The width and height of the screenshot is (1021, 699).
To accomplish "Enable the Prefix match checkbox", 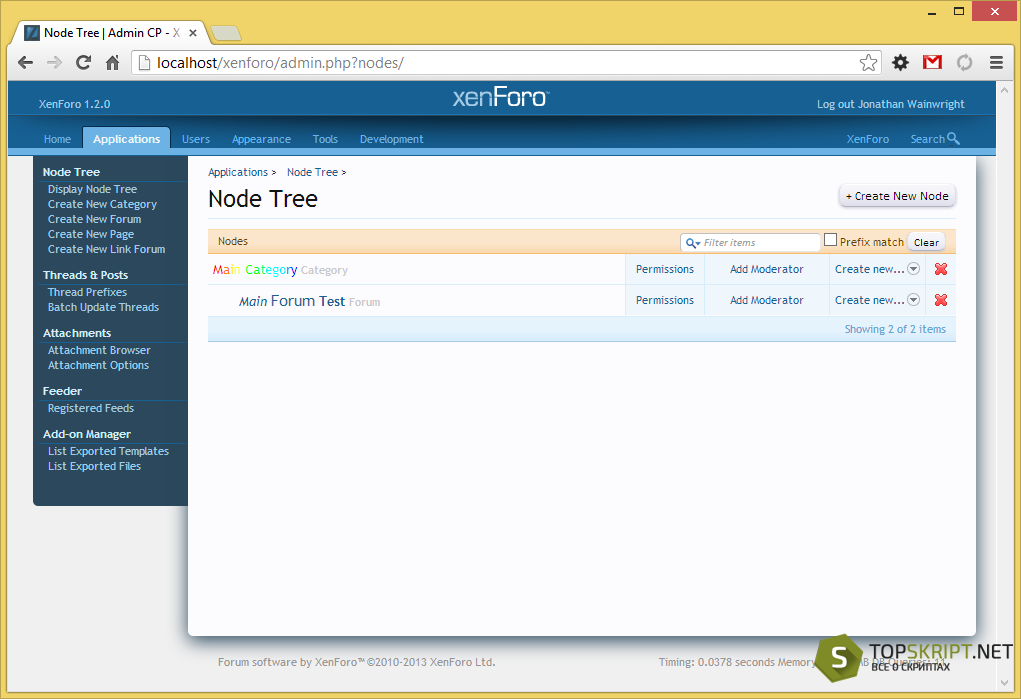I will pos(830,240).
